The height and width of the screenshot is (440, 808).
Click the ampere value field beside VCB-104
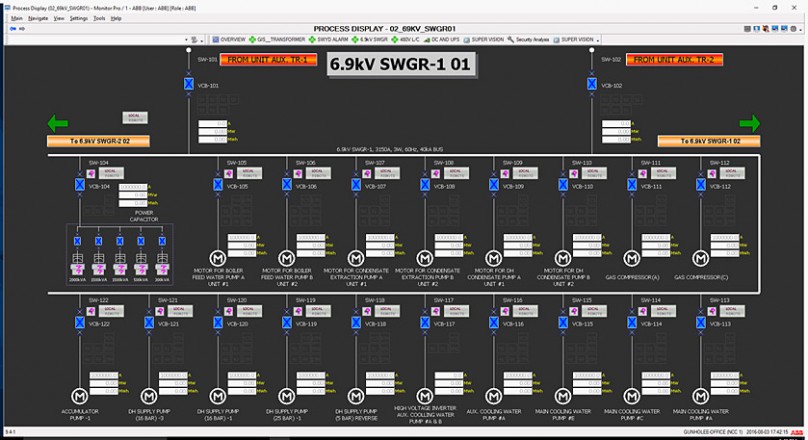pos(133,188)
